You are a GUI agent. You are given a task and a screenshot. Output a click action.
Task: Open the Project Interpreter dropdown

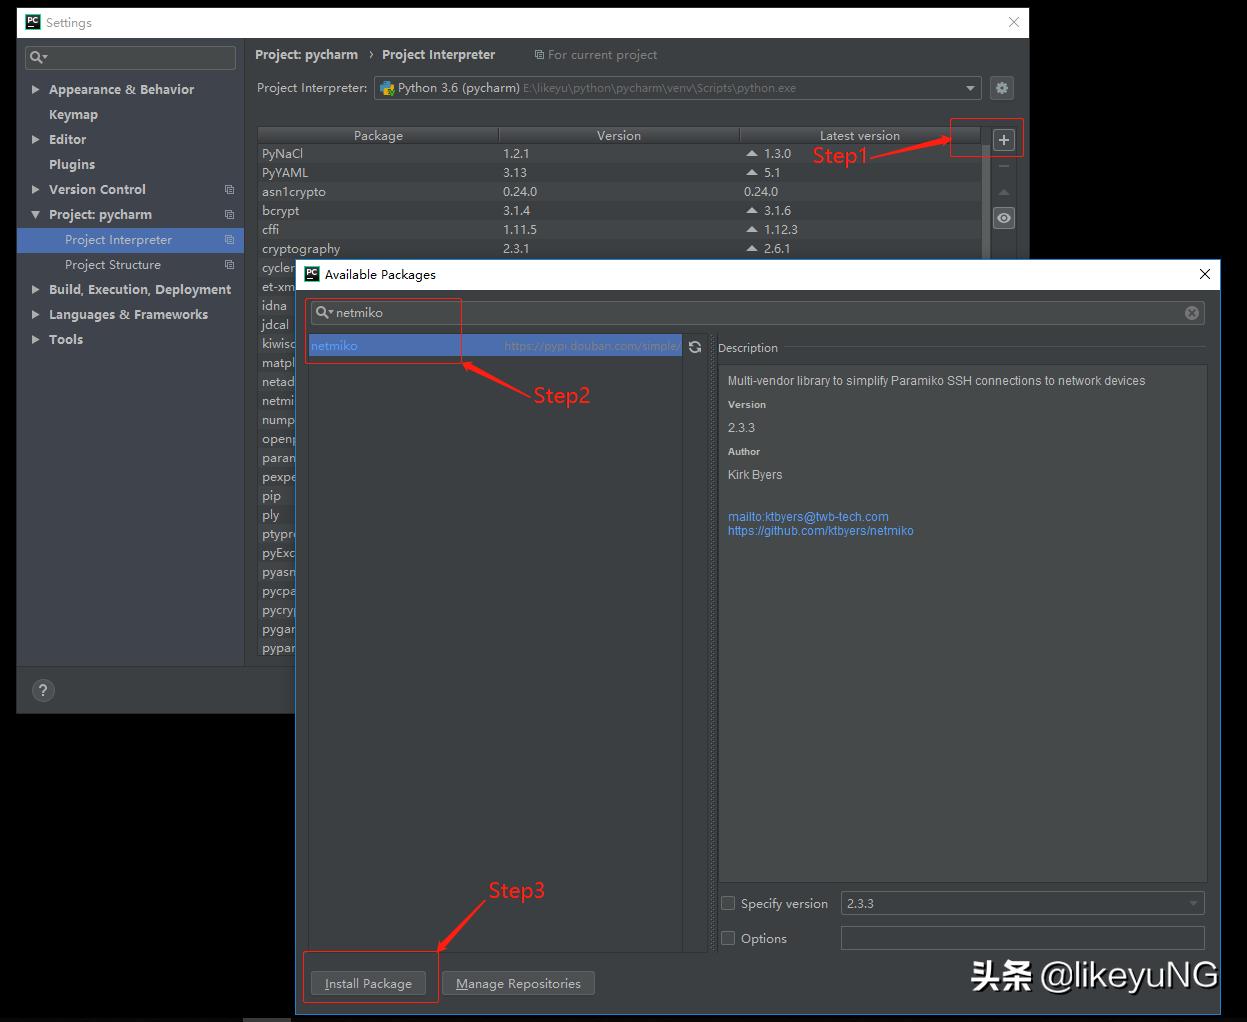[970, 88]
